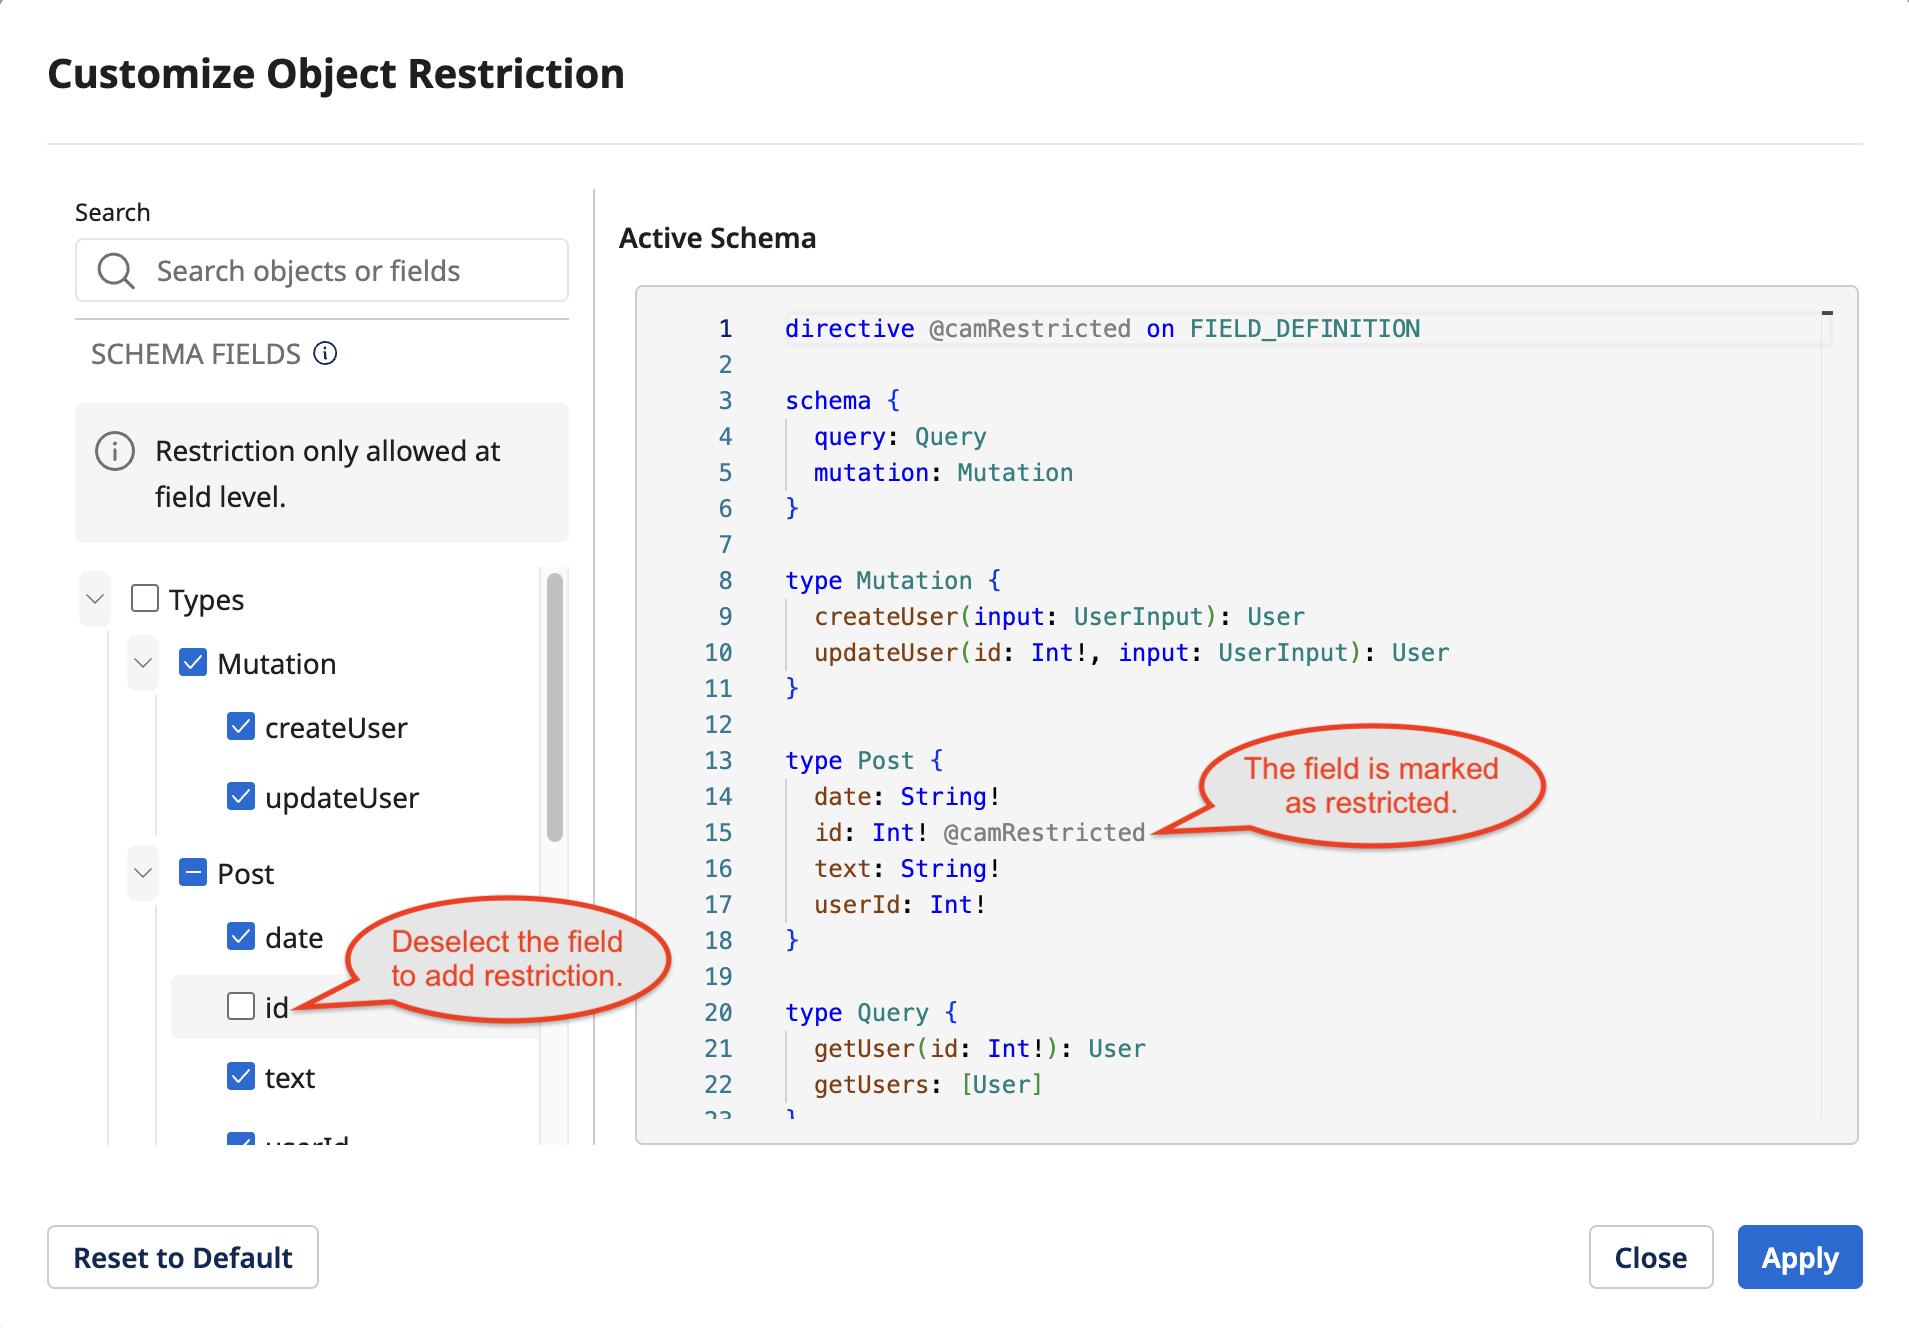Click the minimap collapse dash in editor
Viewport: 1909px width, 1328px height.
(1827, 314)
